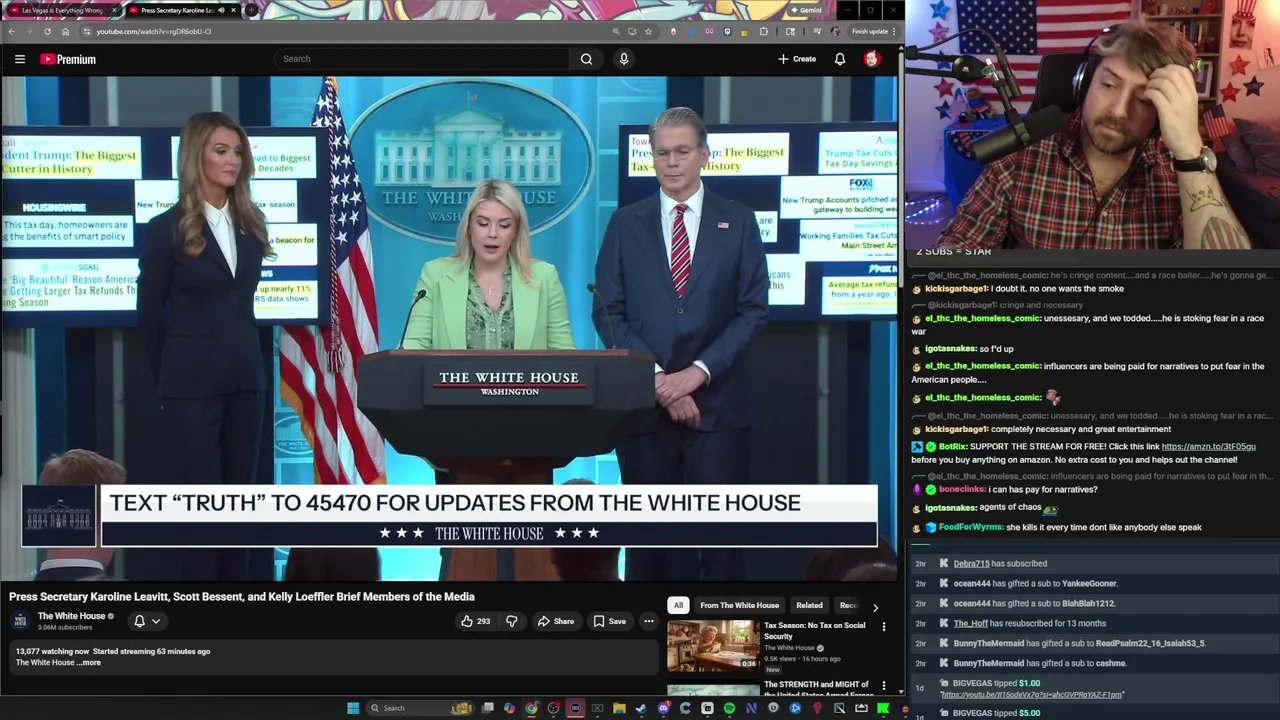Select From The White House chip
This screenshot has width=1280, height=720.
(x=739, y=605)
